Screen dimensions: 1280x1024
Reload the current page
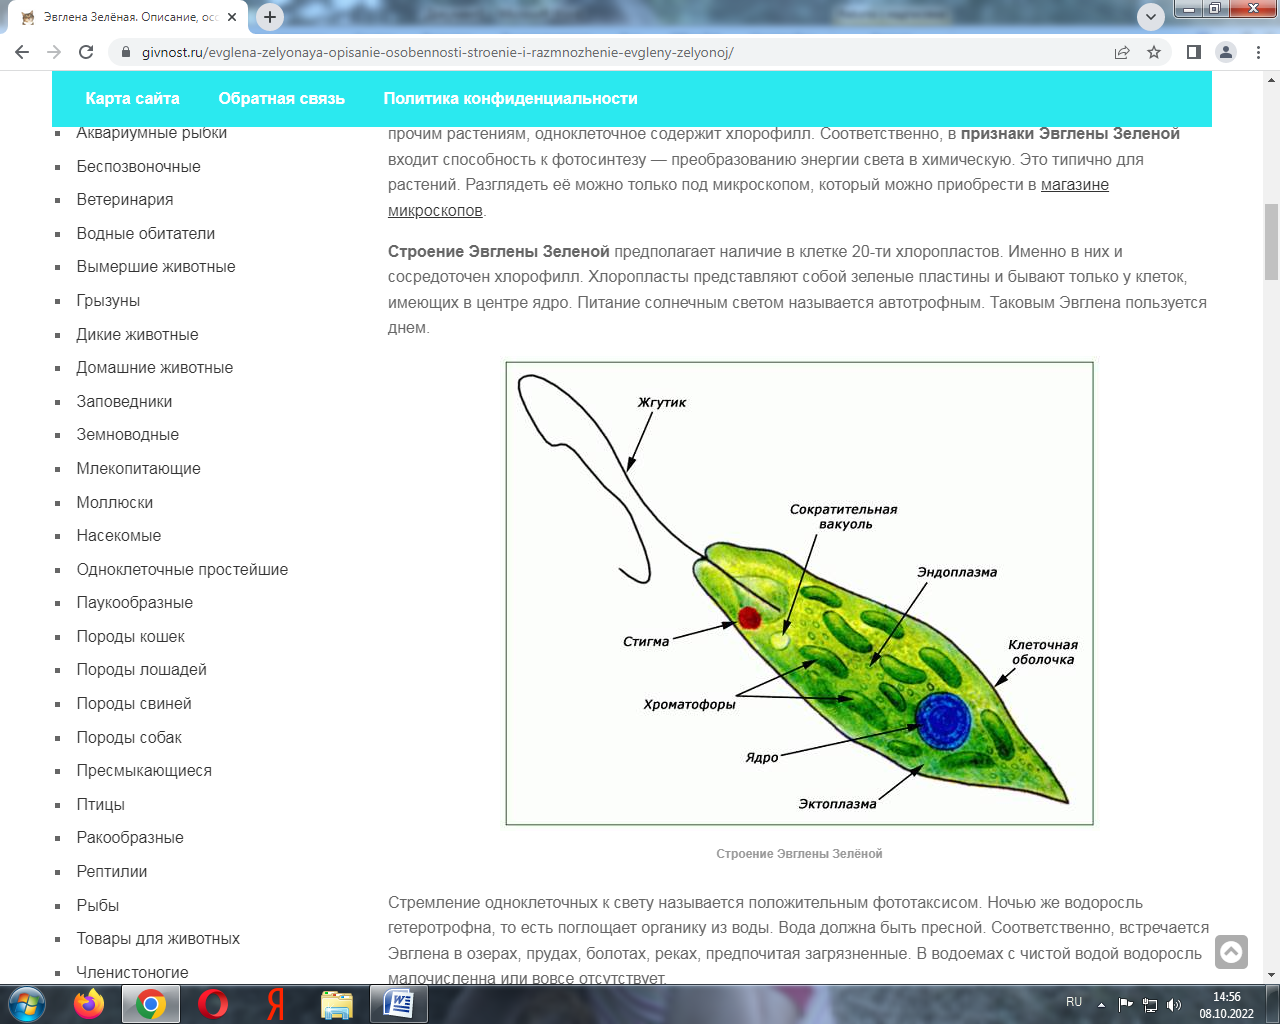[86, 52]
